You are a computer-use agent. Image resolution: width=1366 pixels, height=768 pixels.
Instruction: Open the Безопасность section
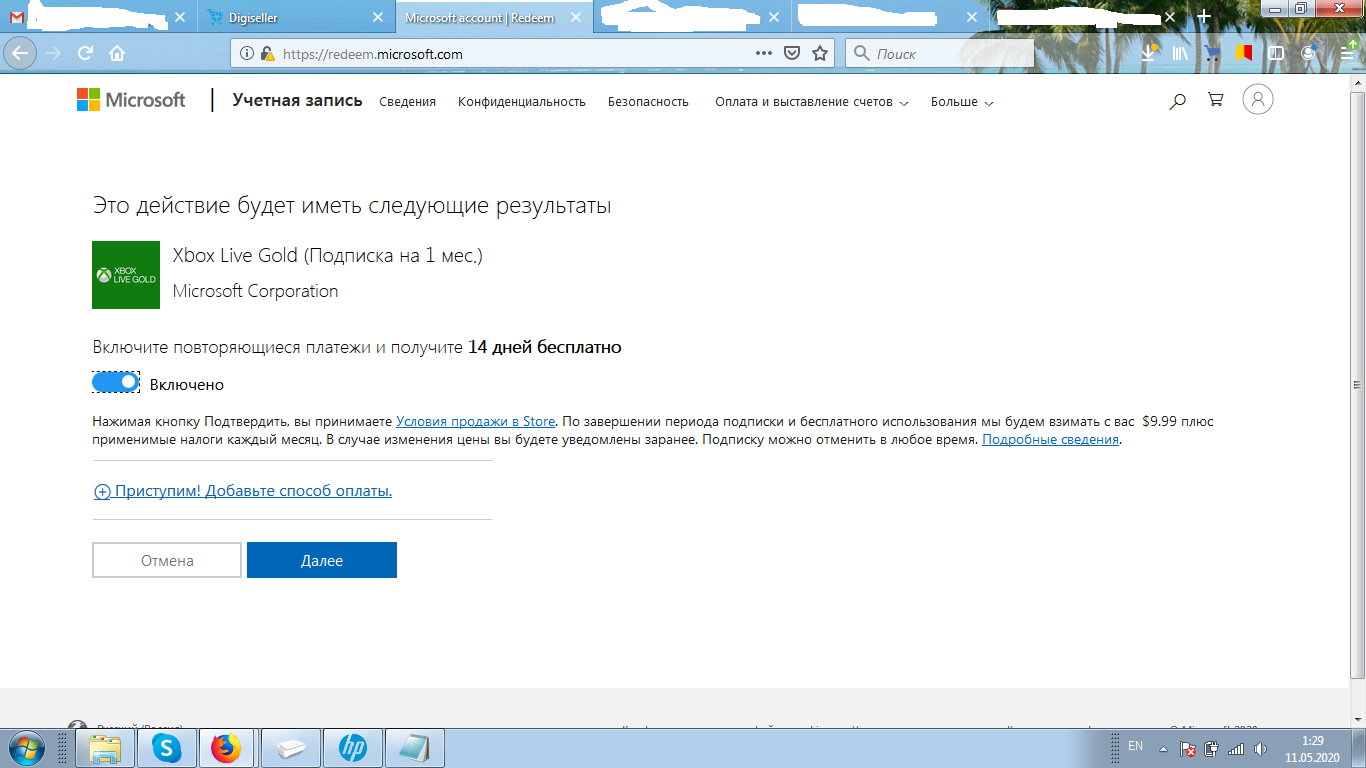(x=648, y=102)
